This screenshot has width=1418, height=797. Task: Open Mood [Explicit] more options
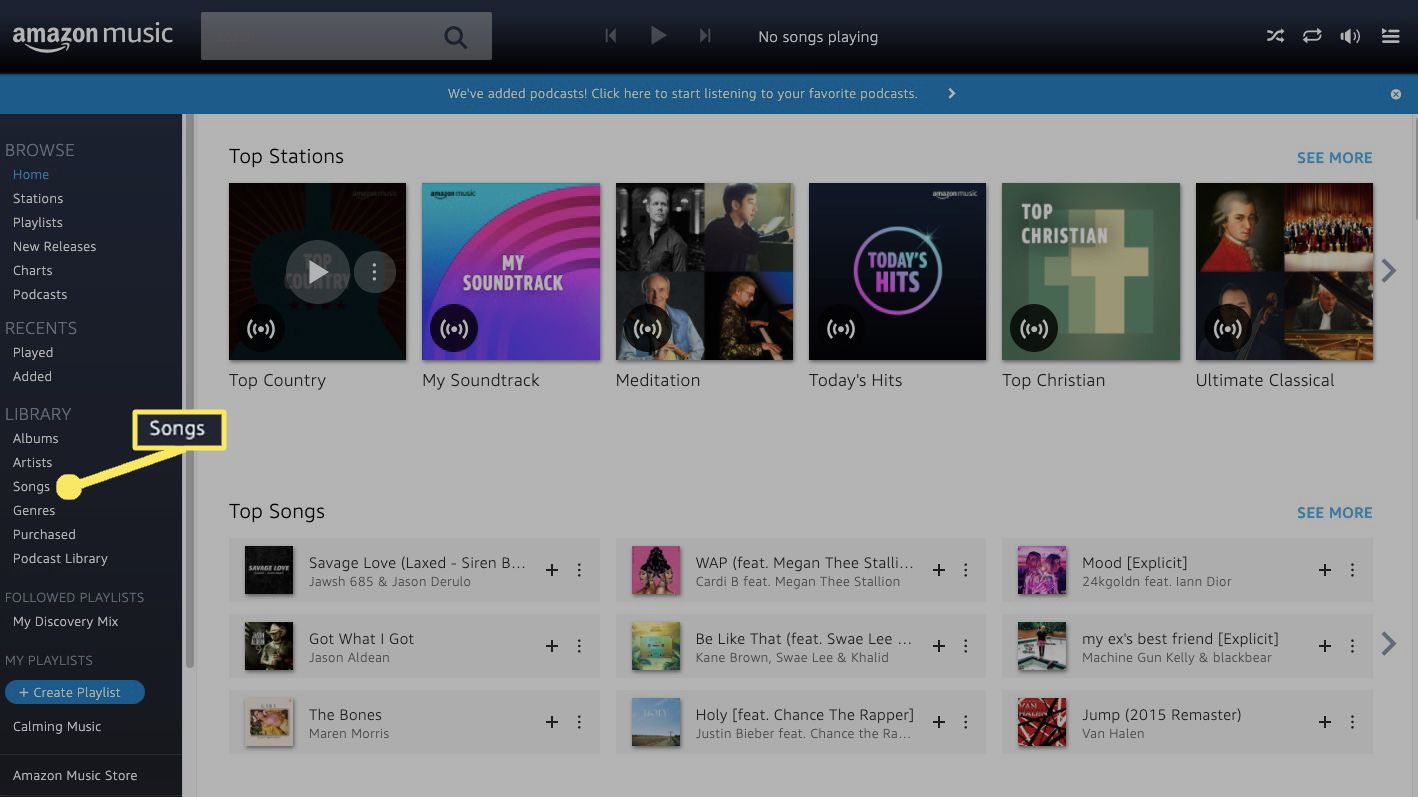click(1352, 570)
